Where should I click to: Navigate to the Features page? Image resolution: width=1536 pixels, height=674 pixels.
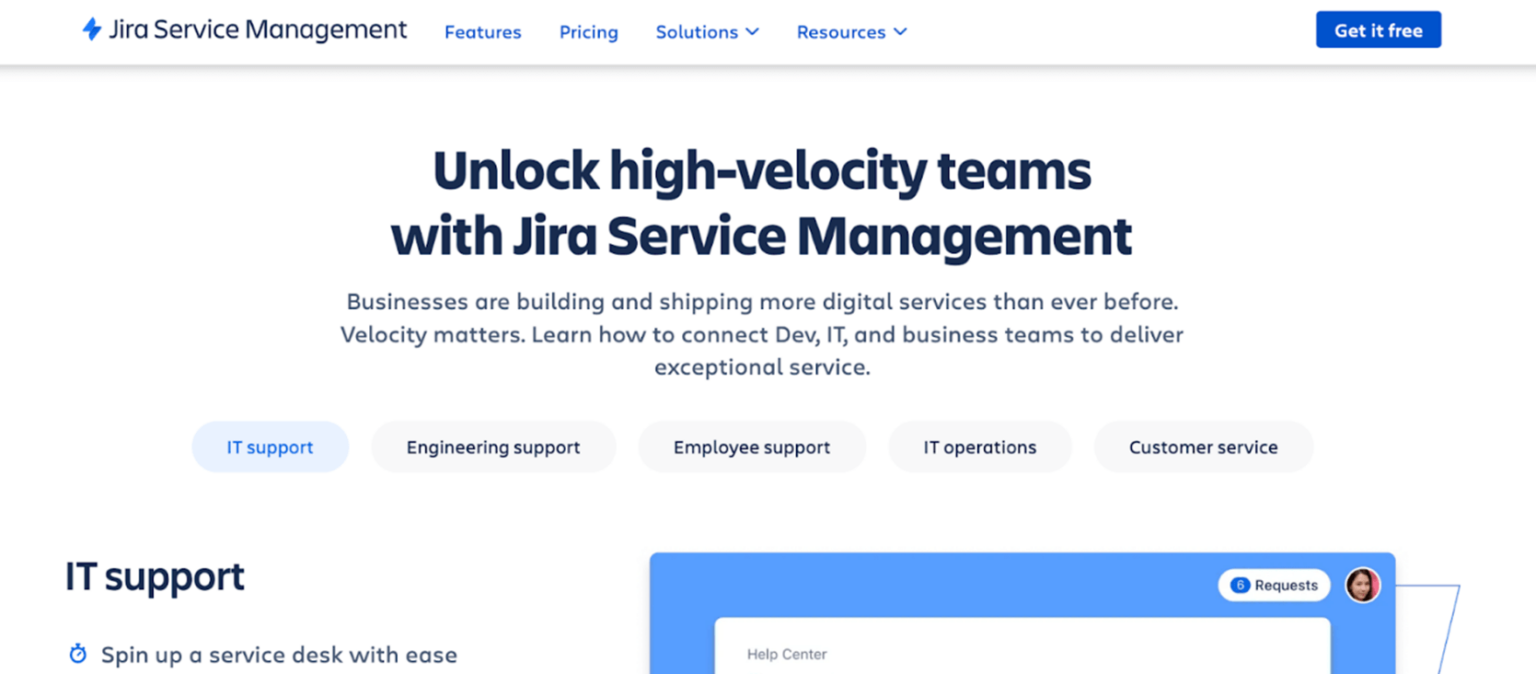coord(482,32)
